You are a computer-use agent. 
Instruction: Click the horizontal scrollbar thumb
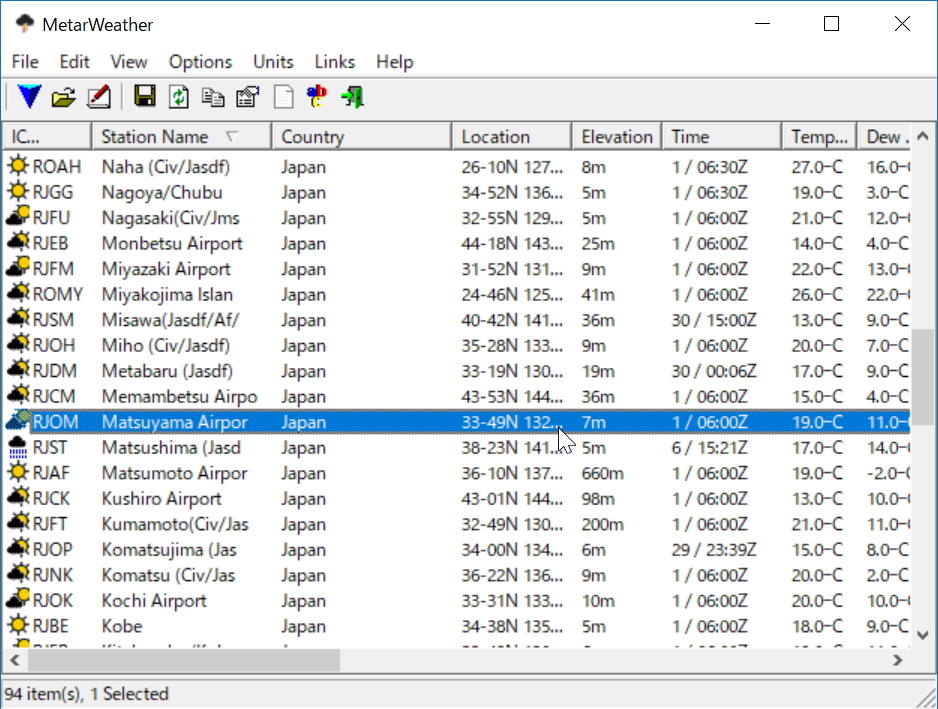tap(184, 660)
